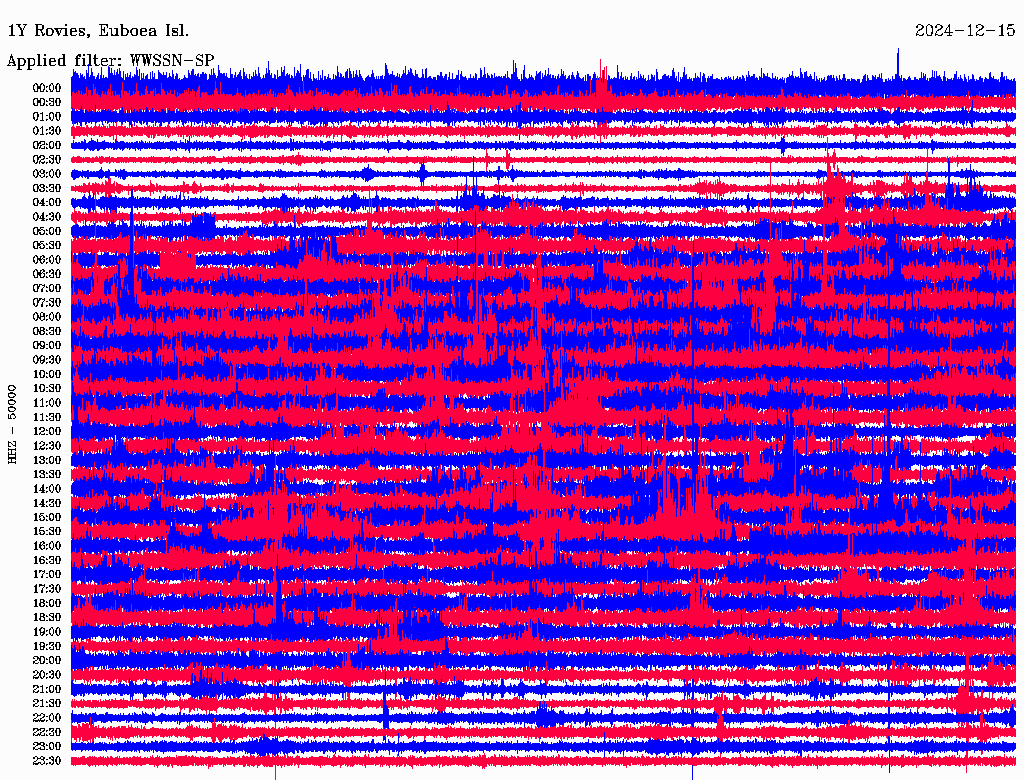The height and width of the screenshot is (780, 1024).
Task: Select the 20:00 time label
Action: tap(47, 660)
